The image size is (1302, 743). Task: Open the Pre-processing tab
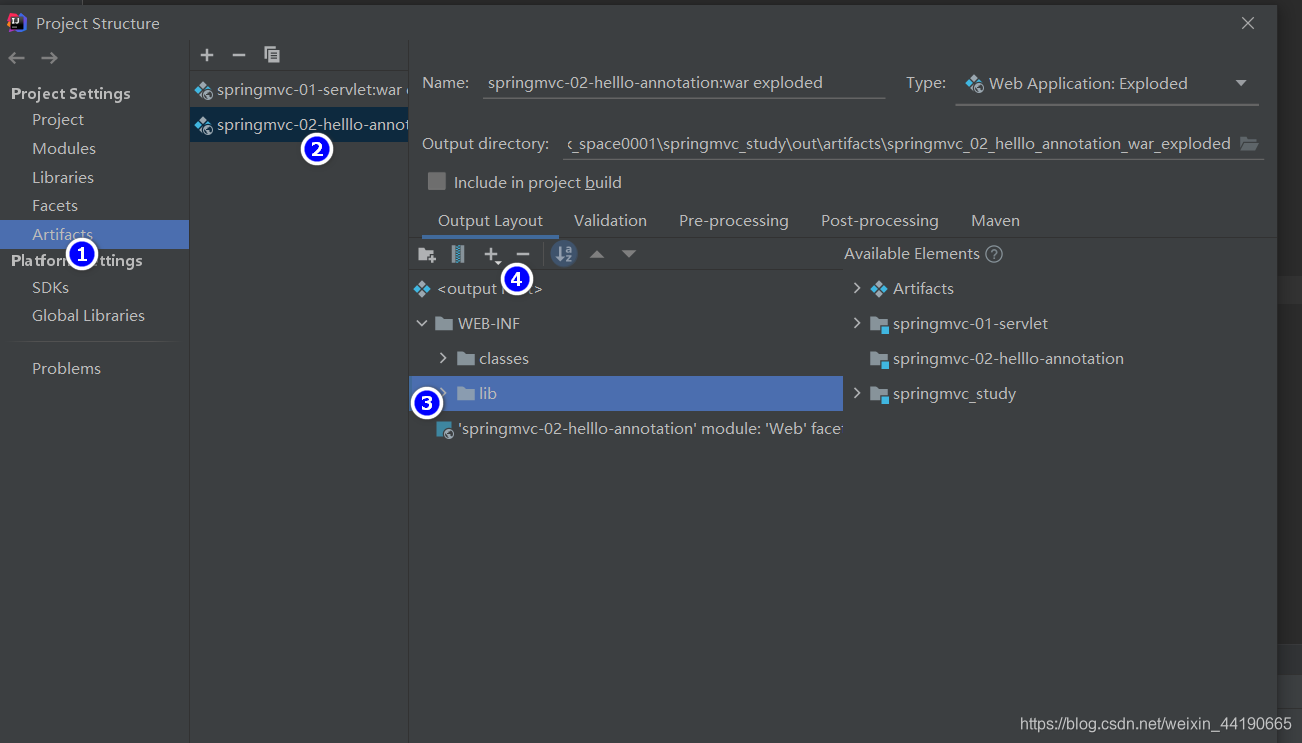pyautogui.click(x=734, y=221)
